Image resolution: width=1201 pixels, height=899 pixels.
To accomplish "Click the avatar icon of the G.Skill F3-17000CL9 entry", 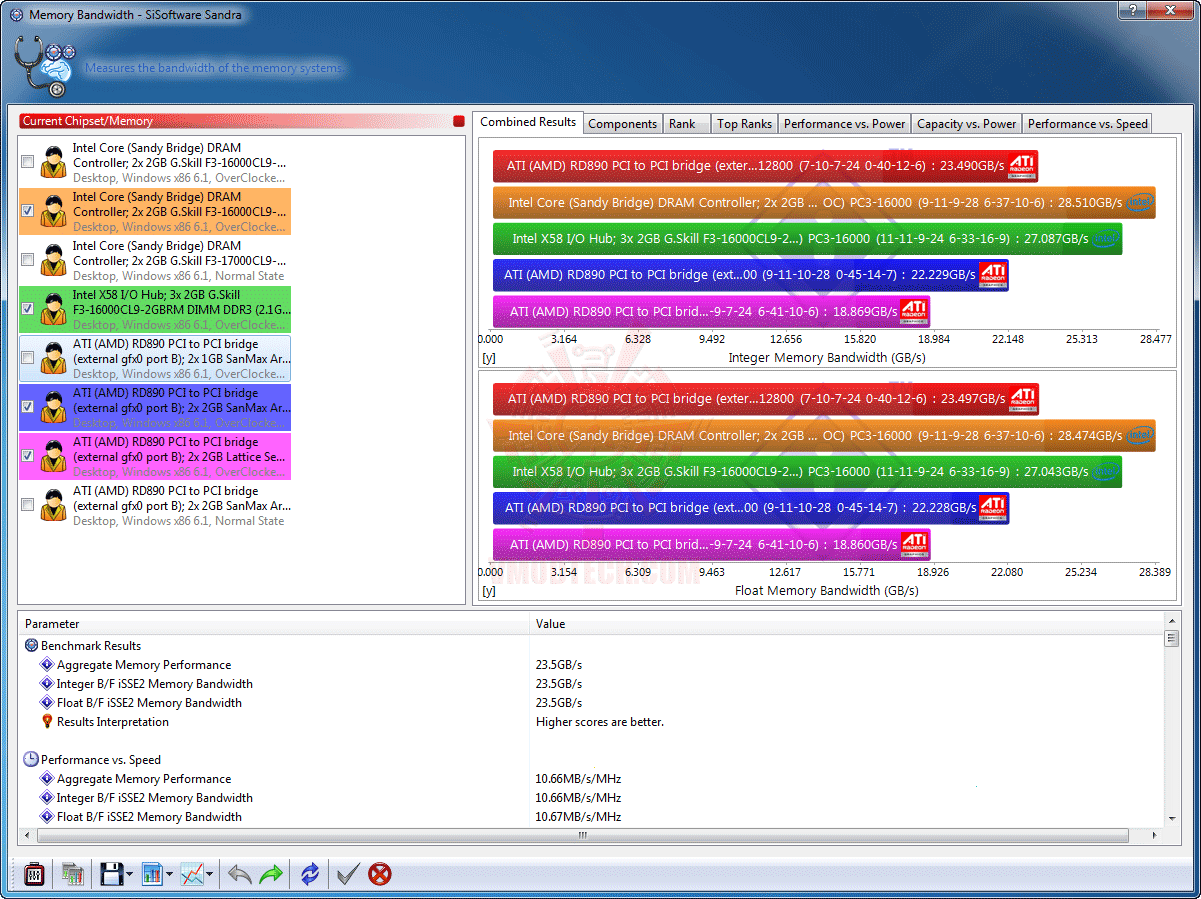I will (x=53, y=260).
